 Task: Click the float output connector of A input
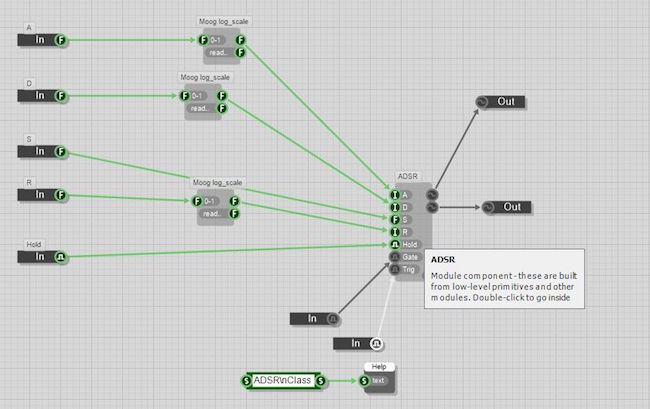[61, 40]
